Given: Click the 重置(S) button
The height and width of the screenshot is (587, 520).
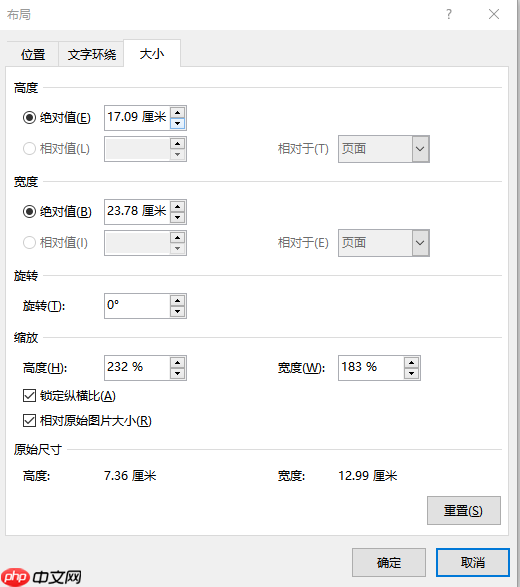Looking at the screenshot, I should (x=463, y=510).
